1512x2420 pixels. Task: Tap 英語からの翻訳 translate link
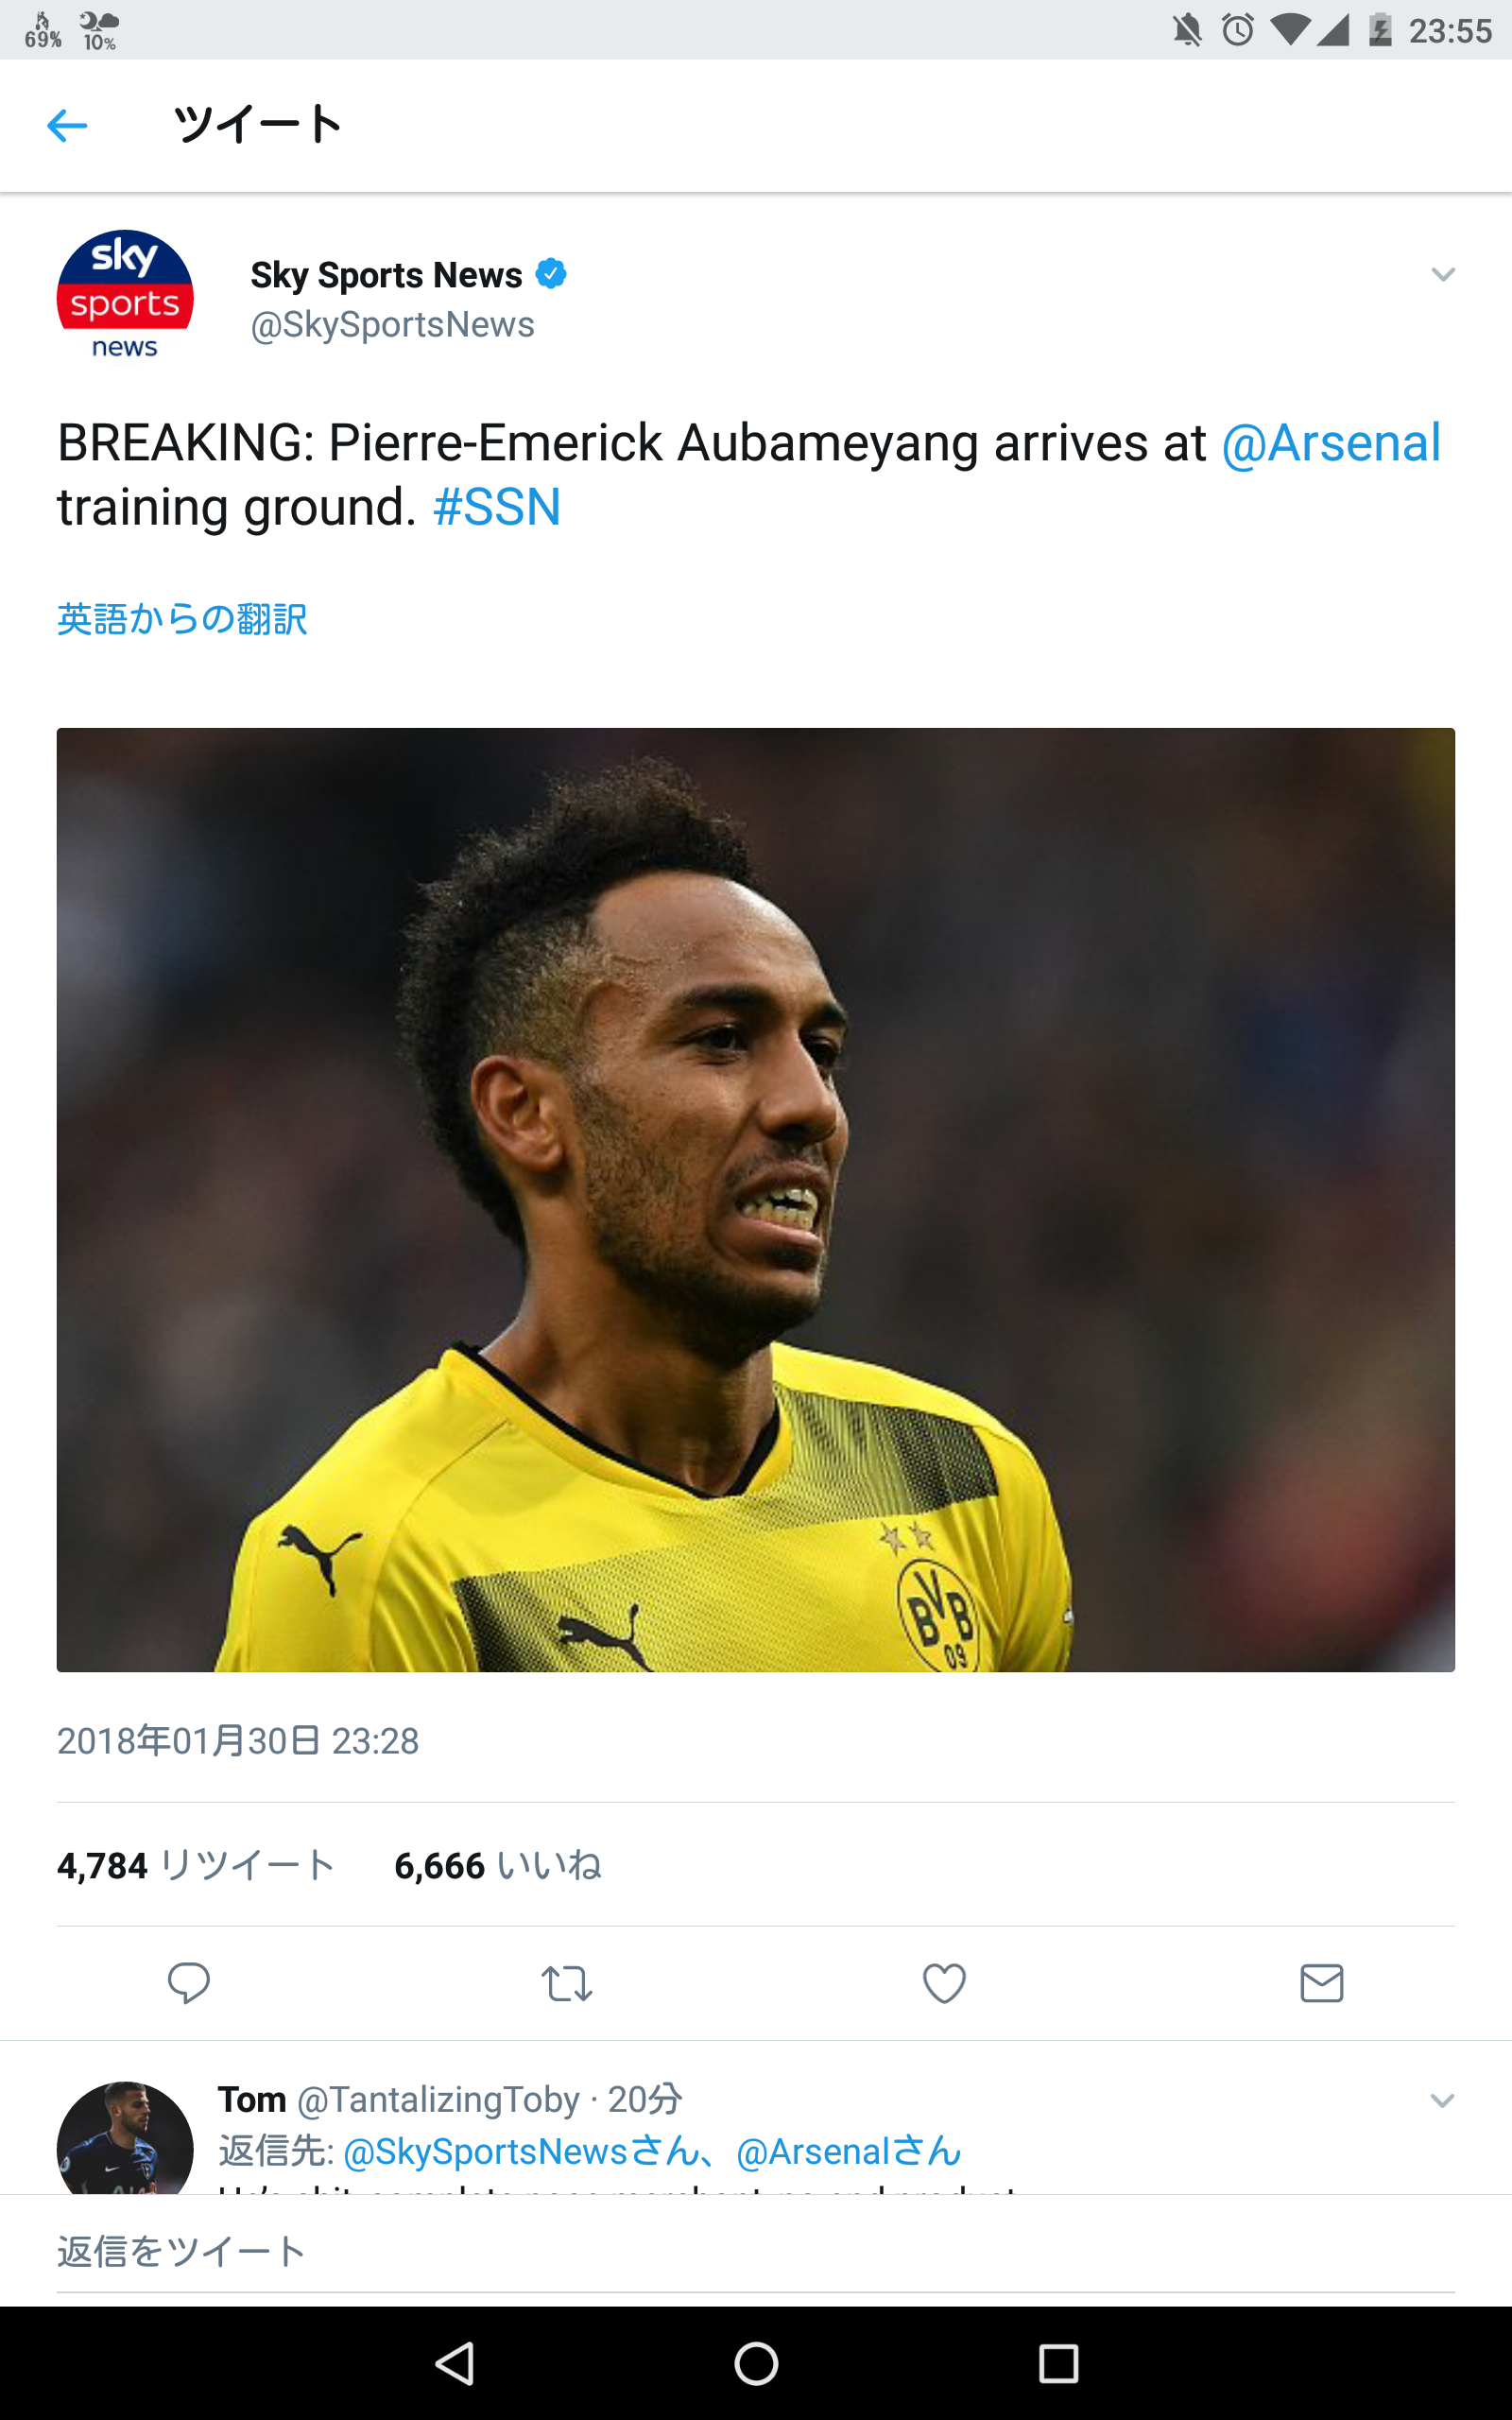point(182,620)
